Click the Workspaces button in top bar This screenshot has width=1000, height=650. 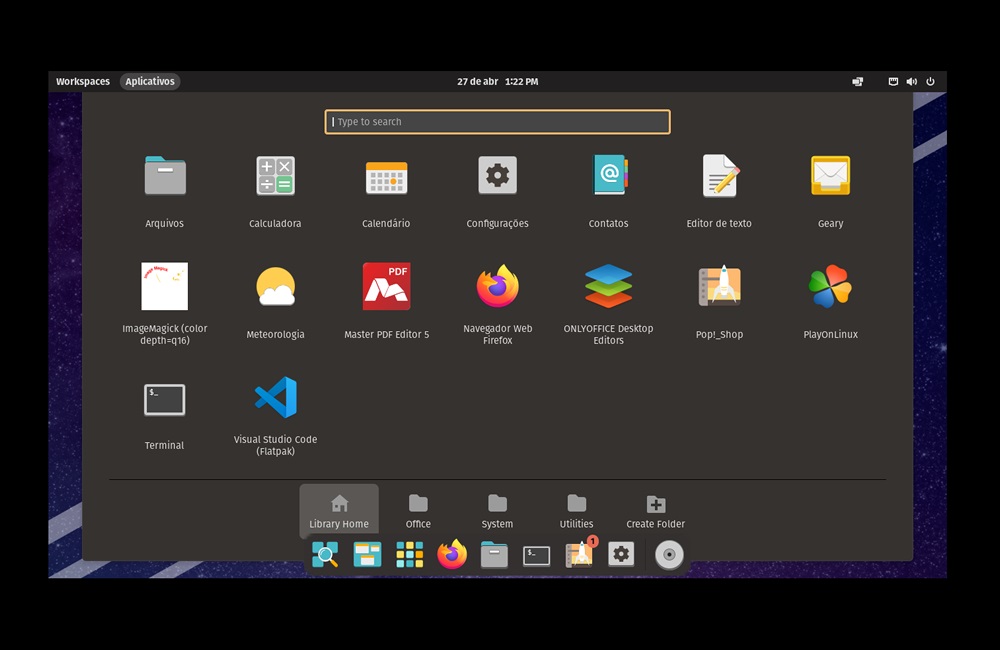83,82
